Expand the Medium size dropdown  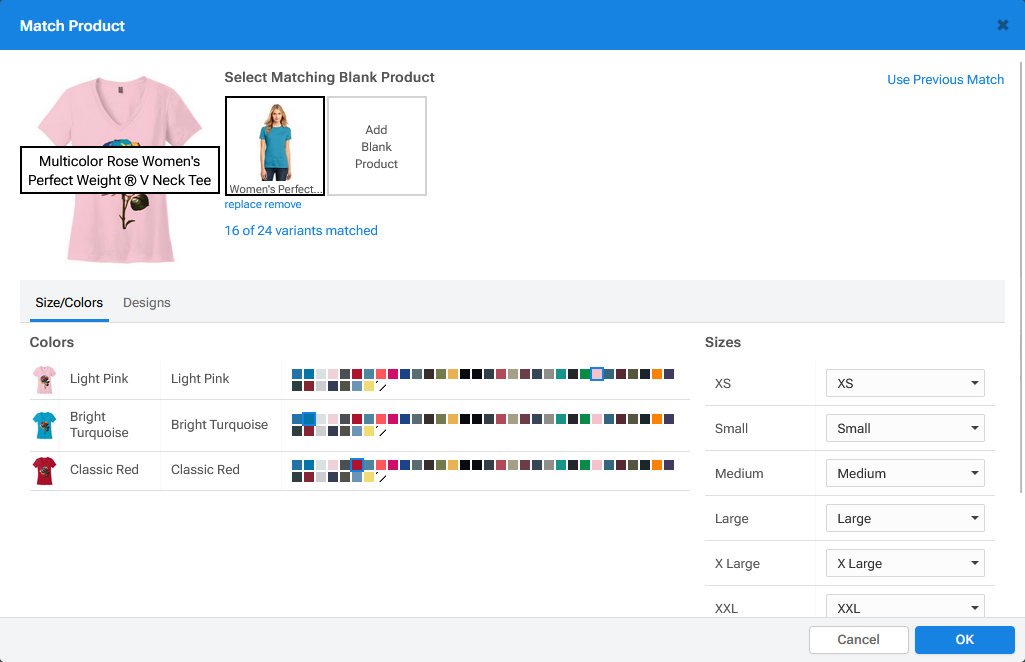point(905,473)
